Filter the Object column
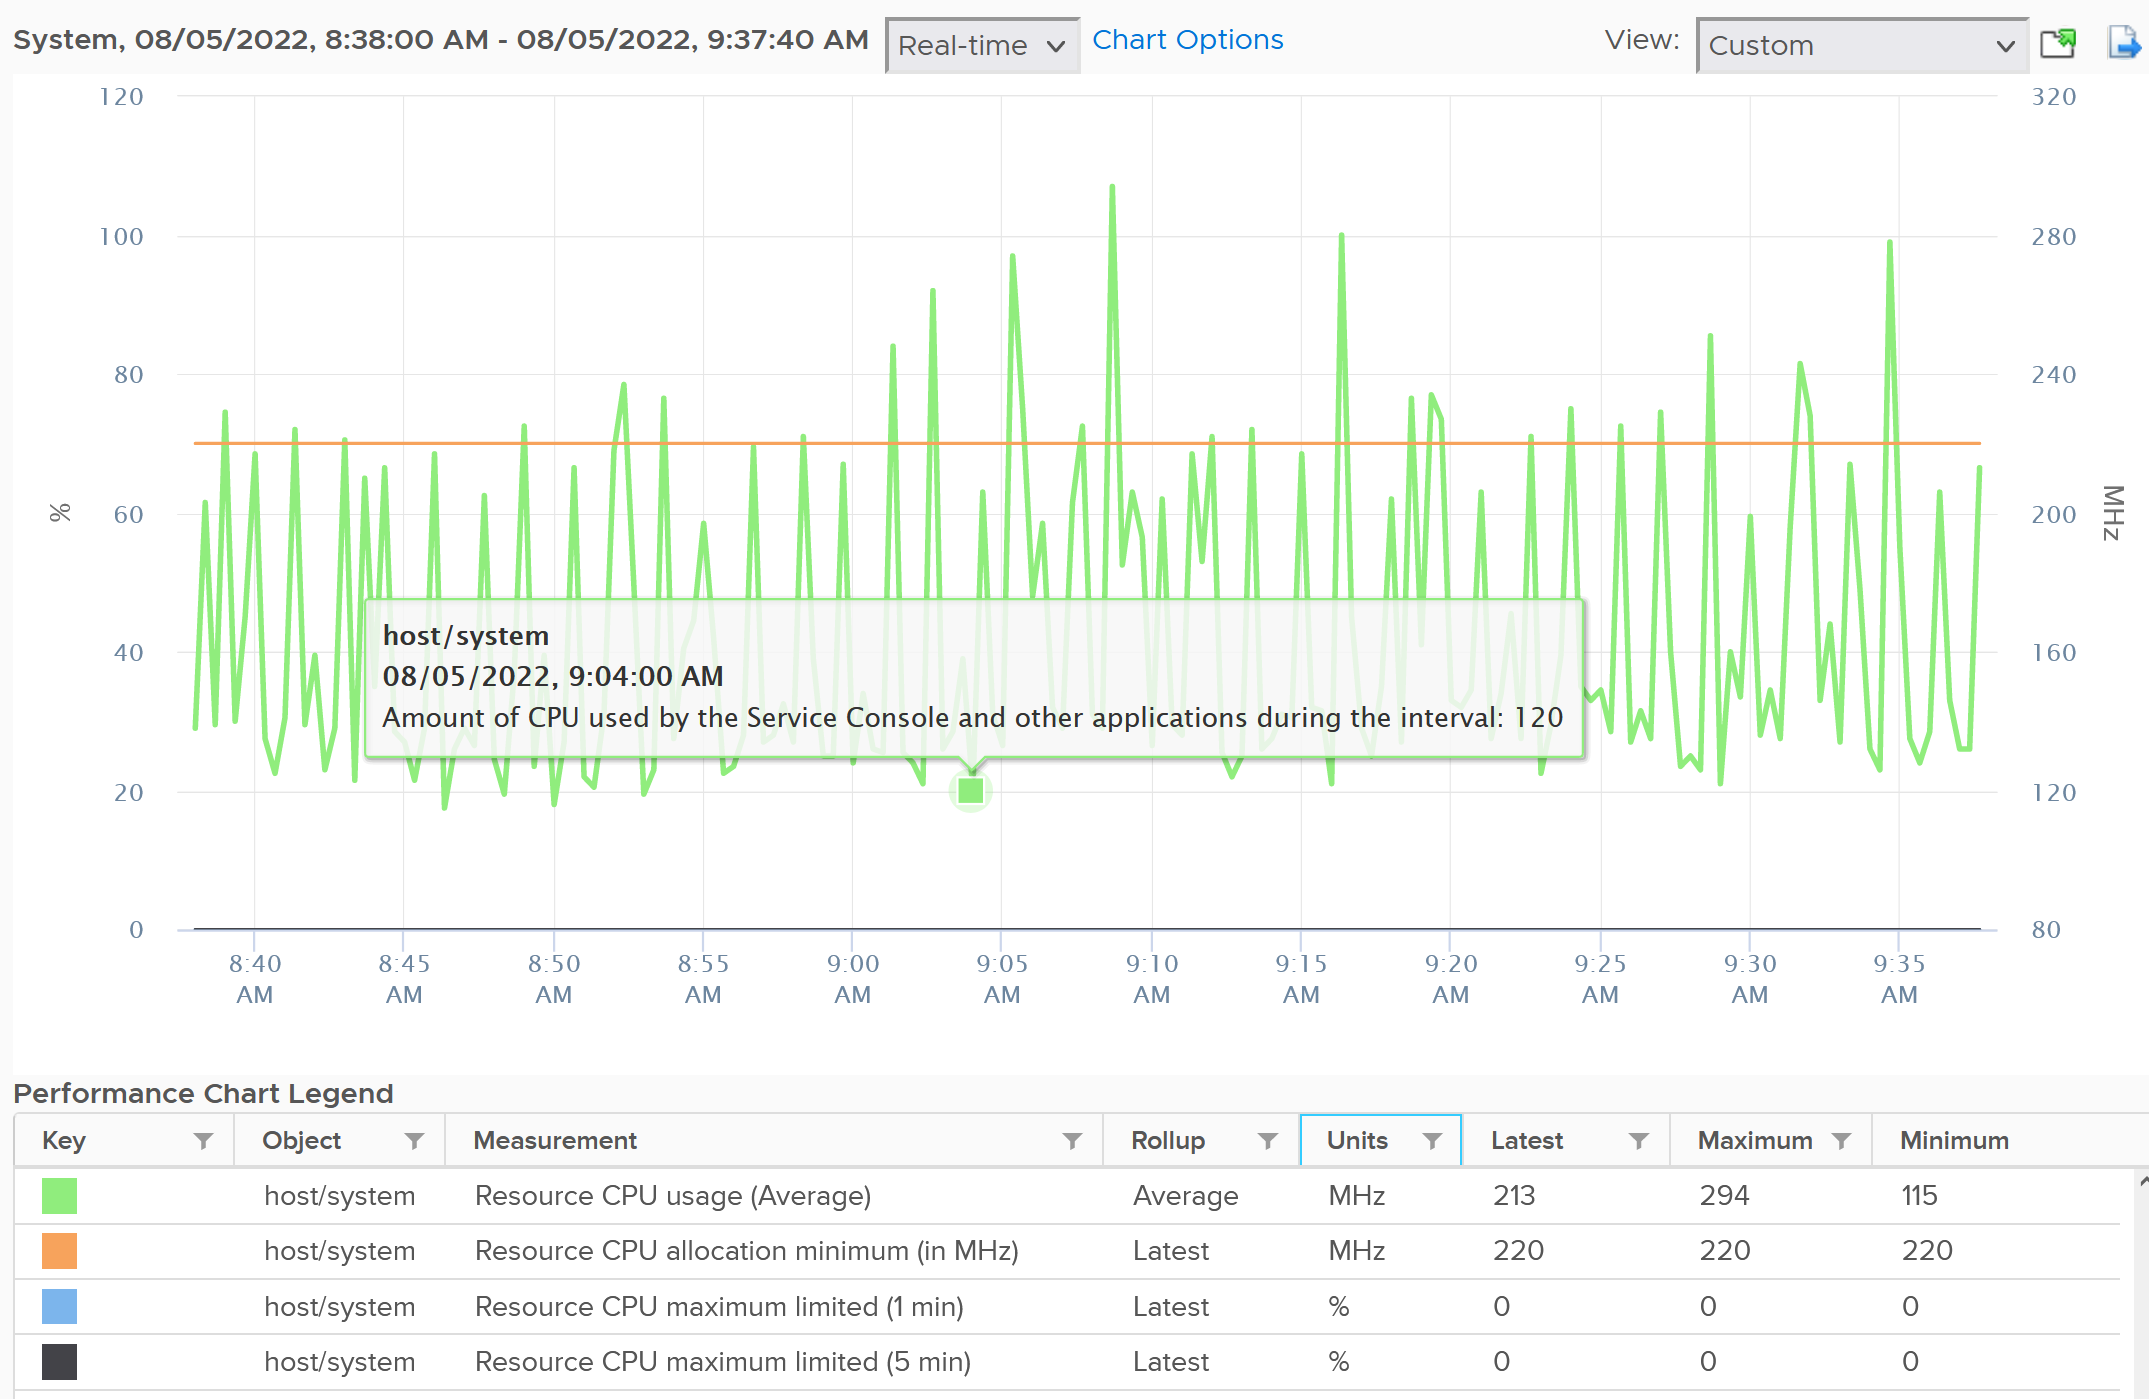Image resolution: width=2149 pixels, height=1399 pixels. [x=414, y=1141]
